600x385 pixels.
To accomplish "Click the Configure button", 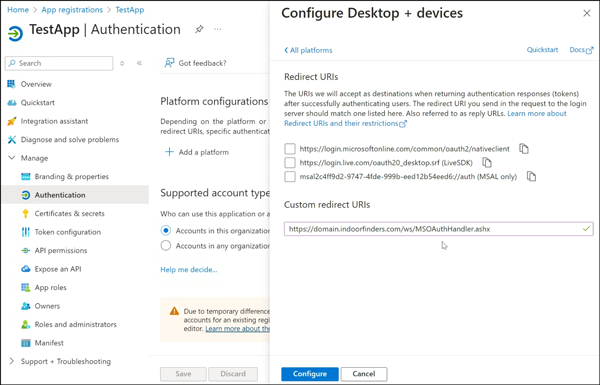I will tap(310, 374).
